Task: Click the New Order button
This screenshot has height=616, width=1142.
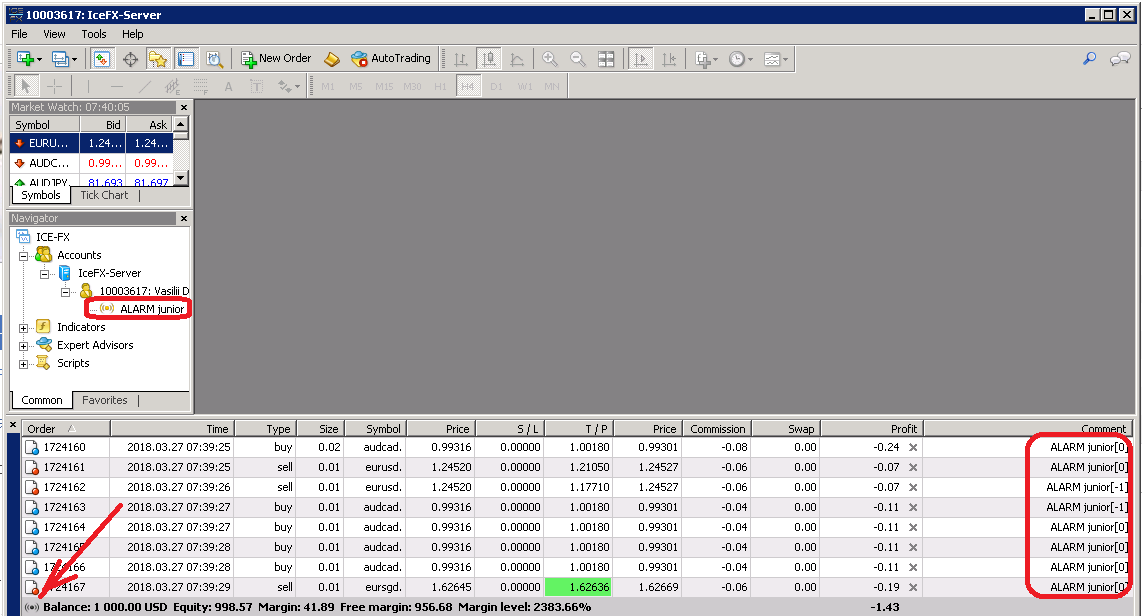Action: (276, 59)
